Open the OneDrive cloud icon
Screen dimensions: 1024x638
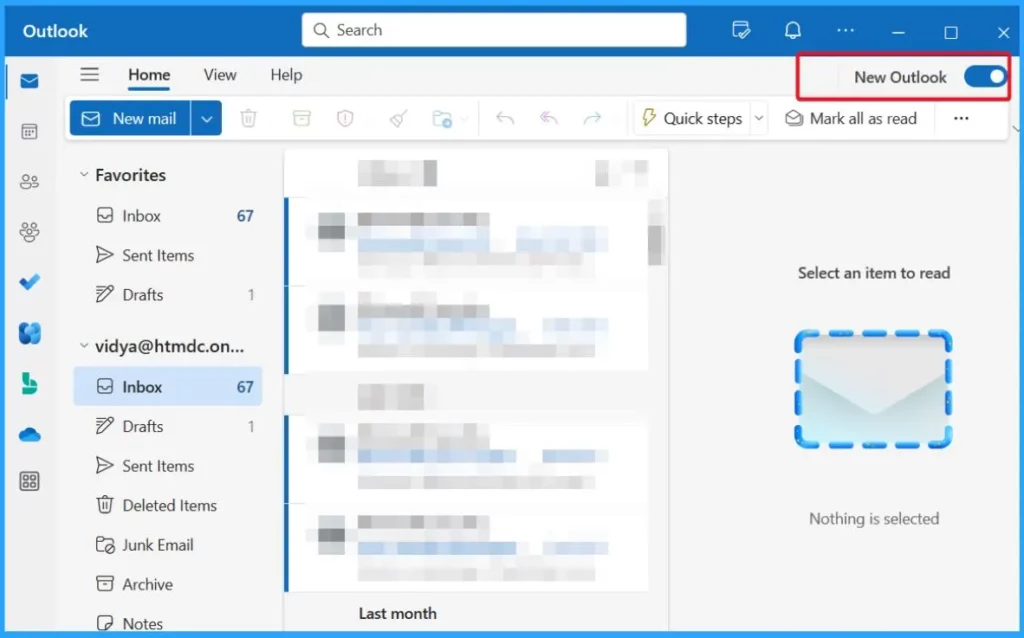click(x=29, y=434)
